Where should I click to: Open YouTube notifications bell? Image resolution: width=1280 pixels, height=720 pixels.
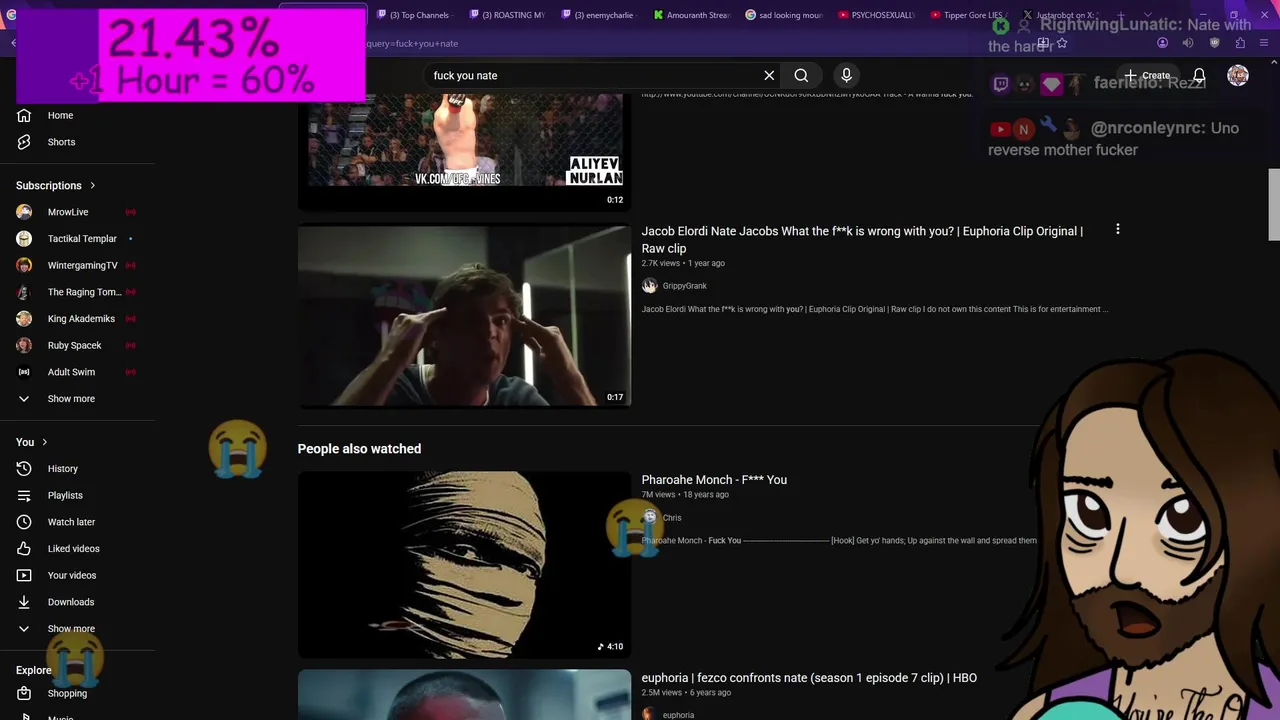click(x=1199, y=76)
